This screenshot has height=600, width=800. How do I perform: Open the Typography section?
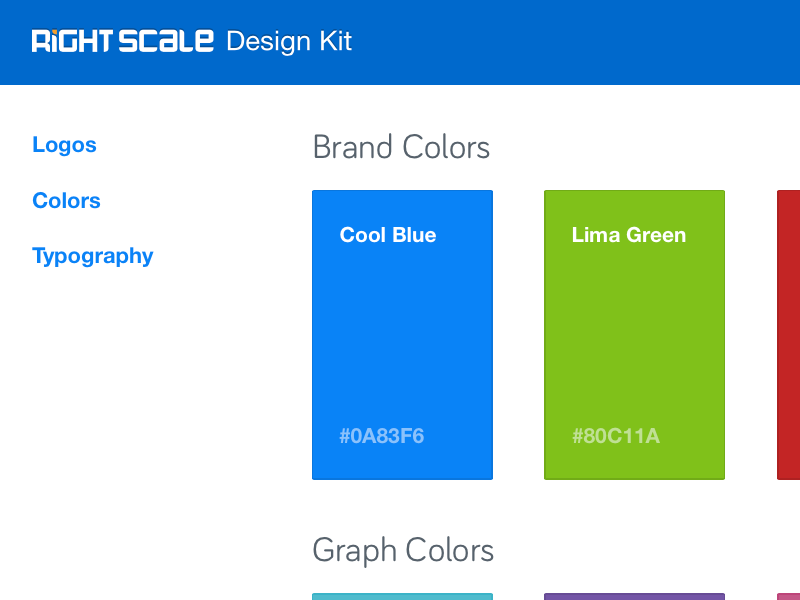point(92,255)
